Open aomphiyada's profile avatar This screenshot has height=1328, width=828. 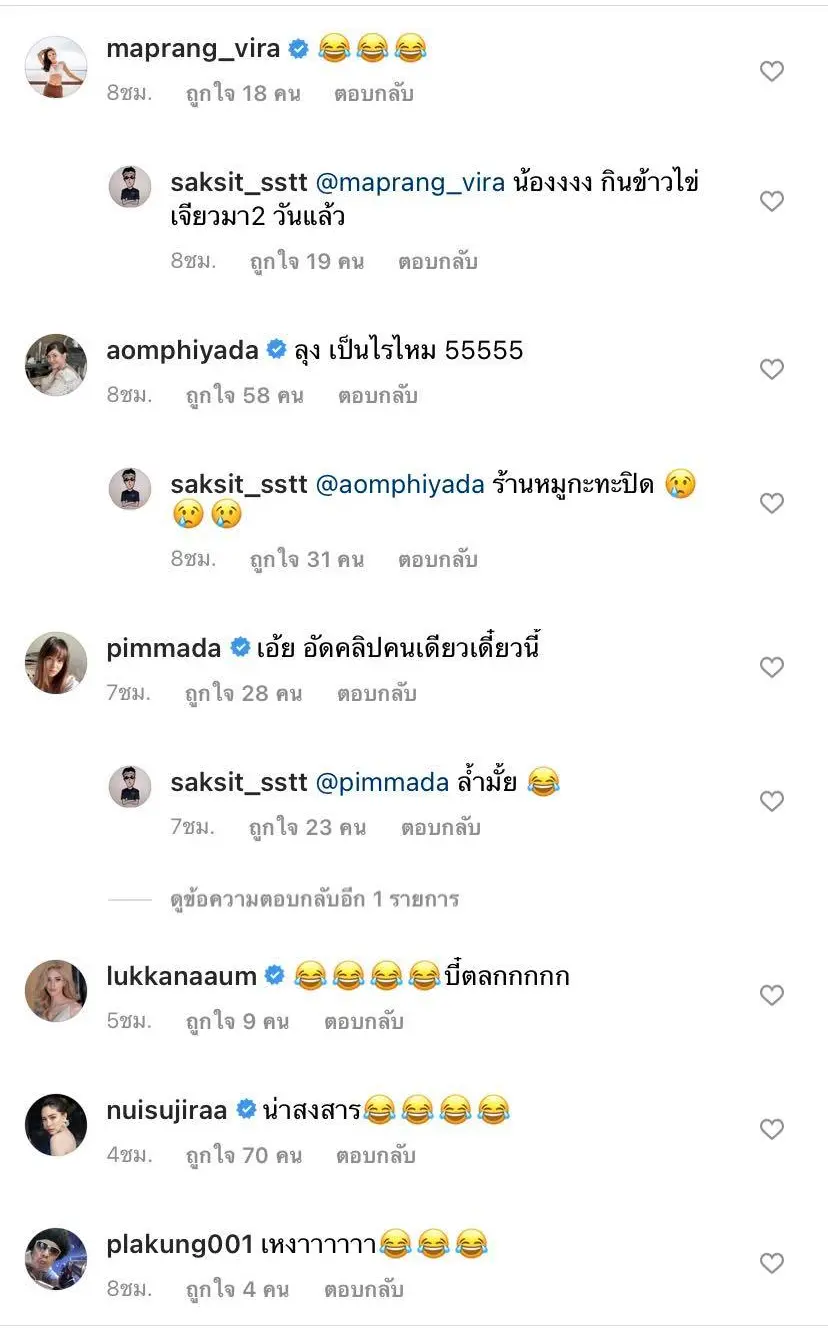point(56,365)
